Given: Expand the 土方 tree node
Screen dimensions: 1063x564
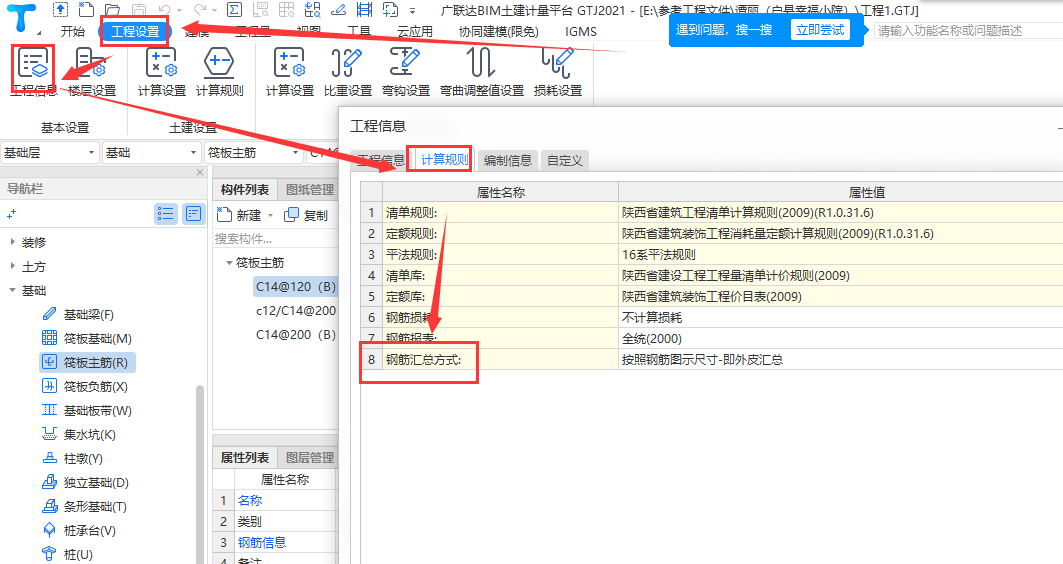Looking at the screenshot, I should click(x=12, y=266).
